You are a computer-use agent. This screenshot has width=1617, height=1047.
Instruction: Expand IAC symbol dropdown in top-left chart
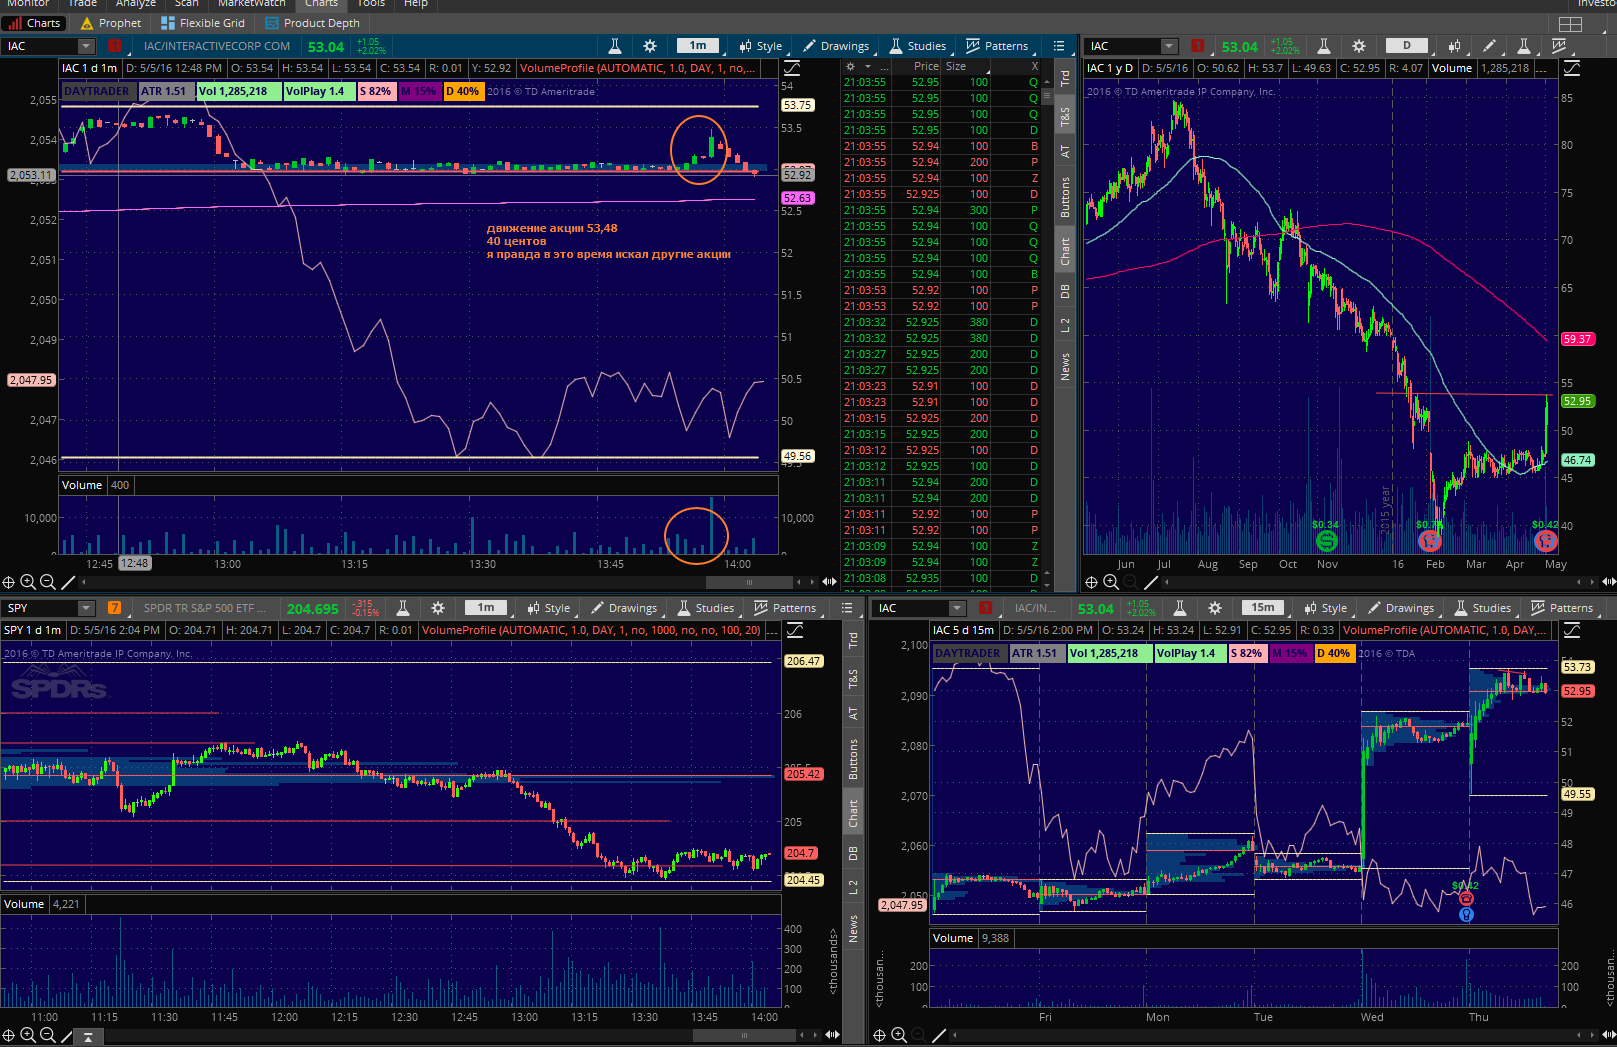tap(86, 46)
